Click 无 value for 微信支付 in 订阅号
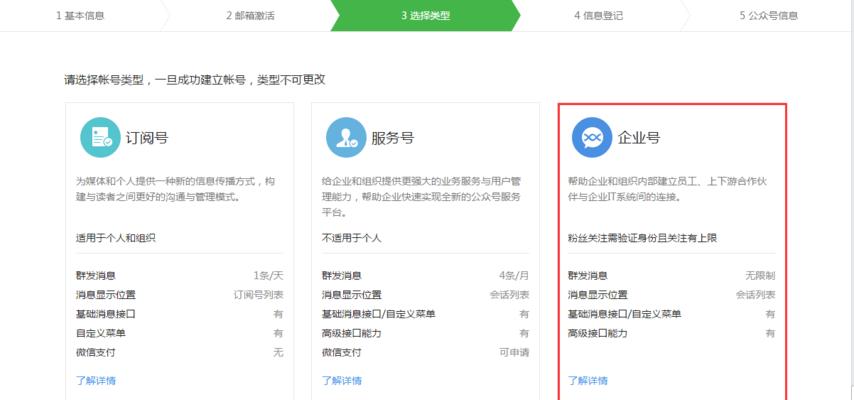The image size is (854, 400). (x=278, y=352)
